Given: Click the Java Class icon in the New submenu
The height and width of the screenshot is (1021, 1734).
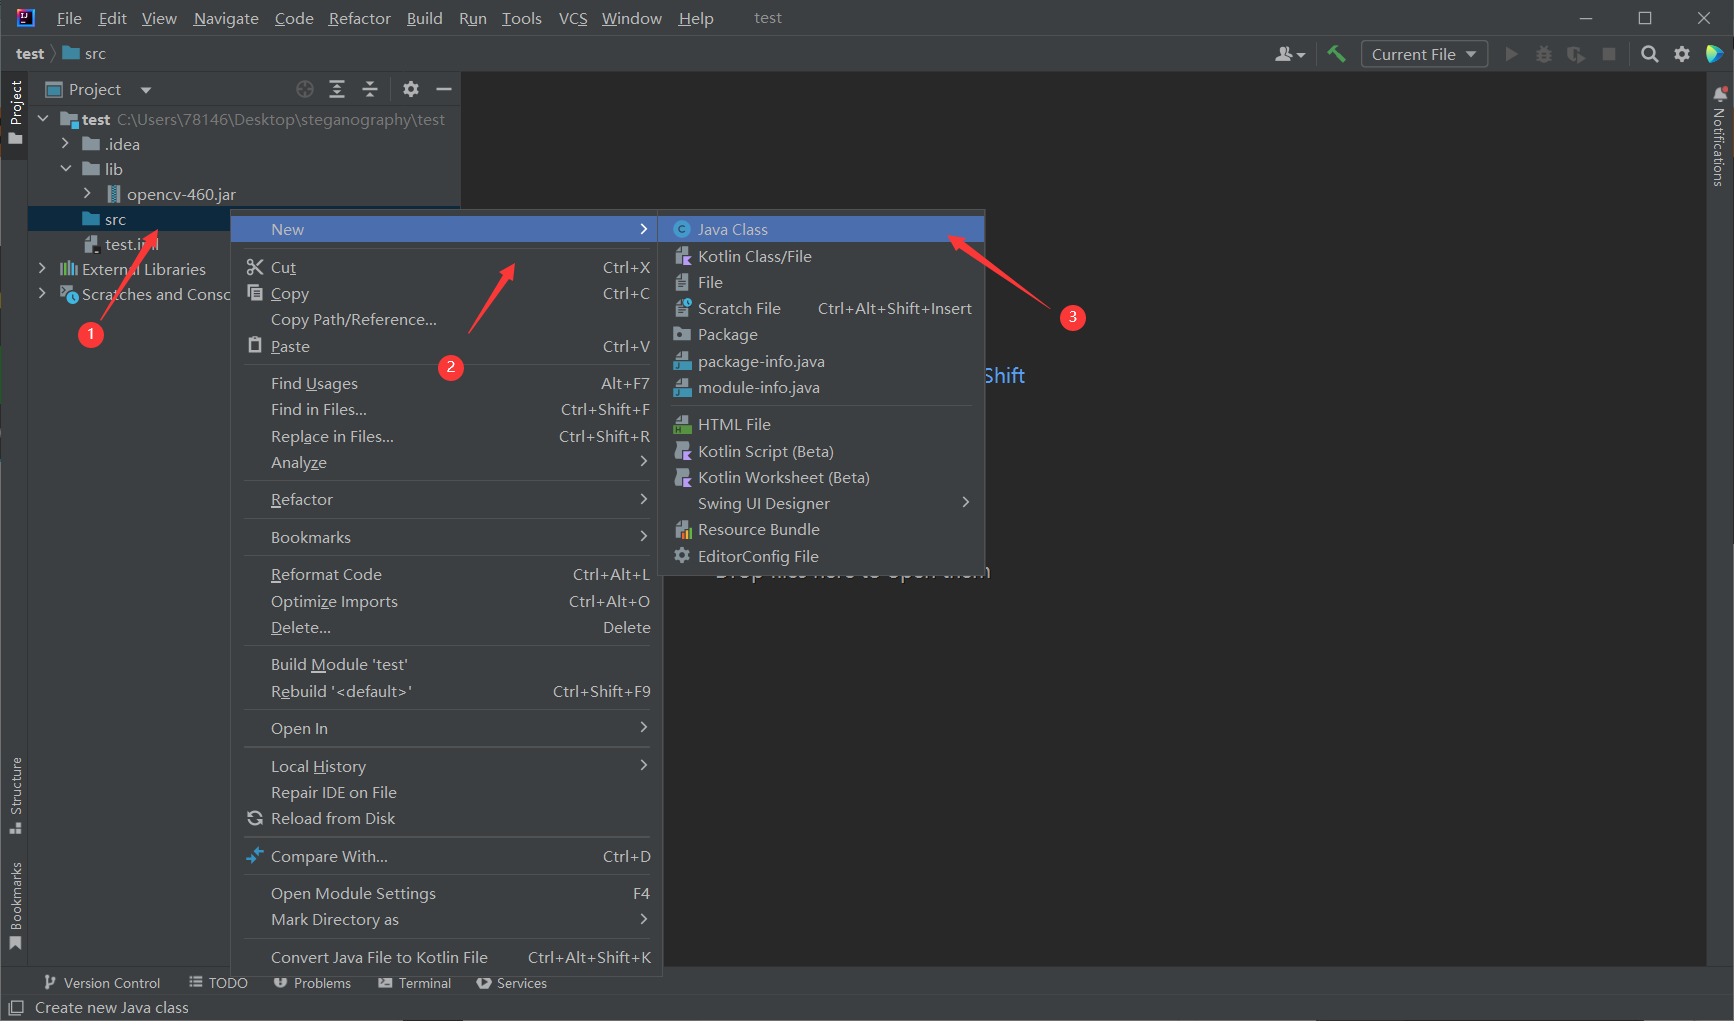Looking at the screenshot, I should tap(682, 229).
